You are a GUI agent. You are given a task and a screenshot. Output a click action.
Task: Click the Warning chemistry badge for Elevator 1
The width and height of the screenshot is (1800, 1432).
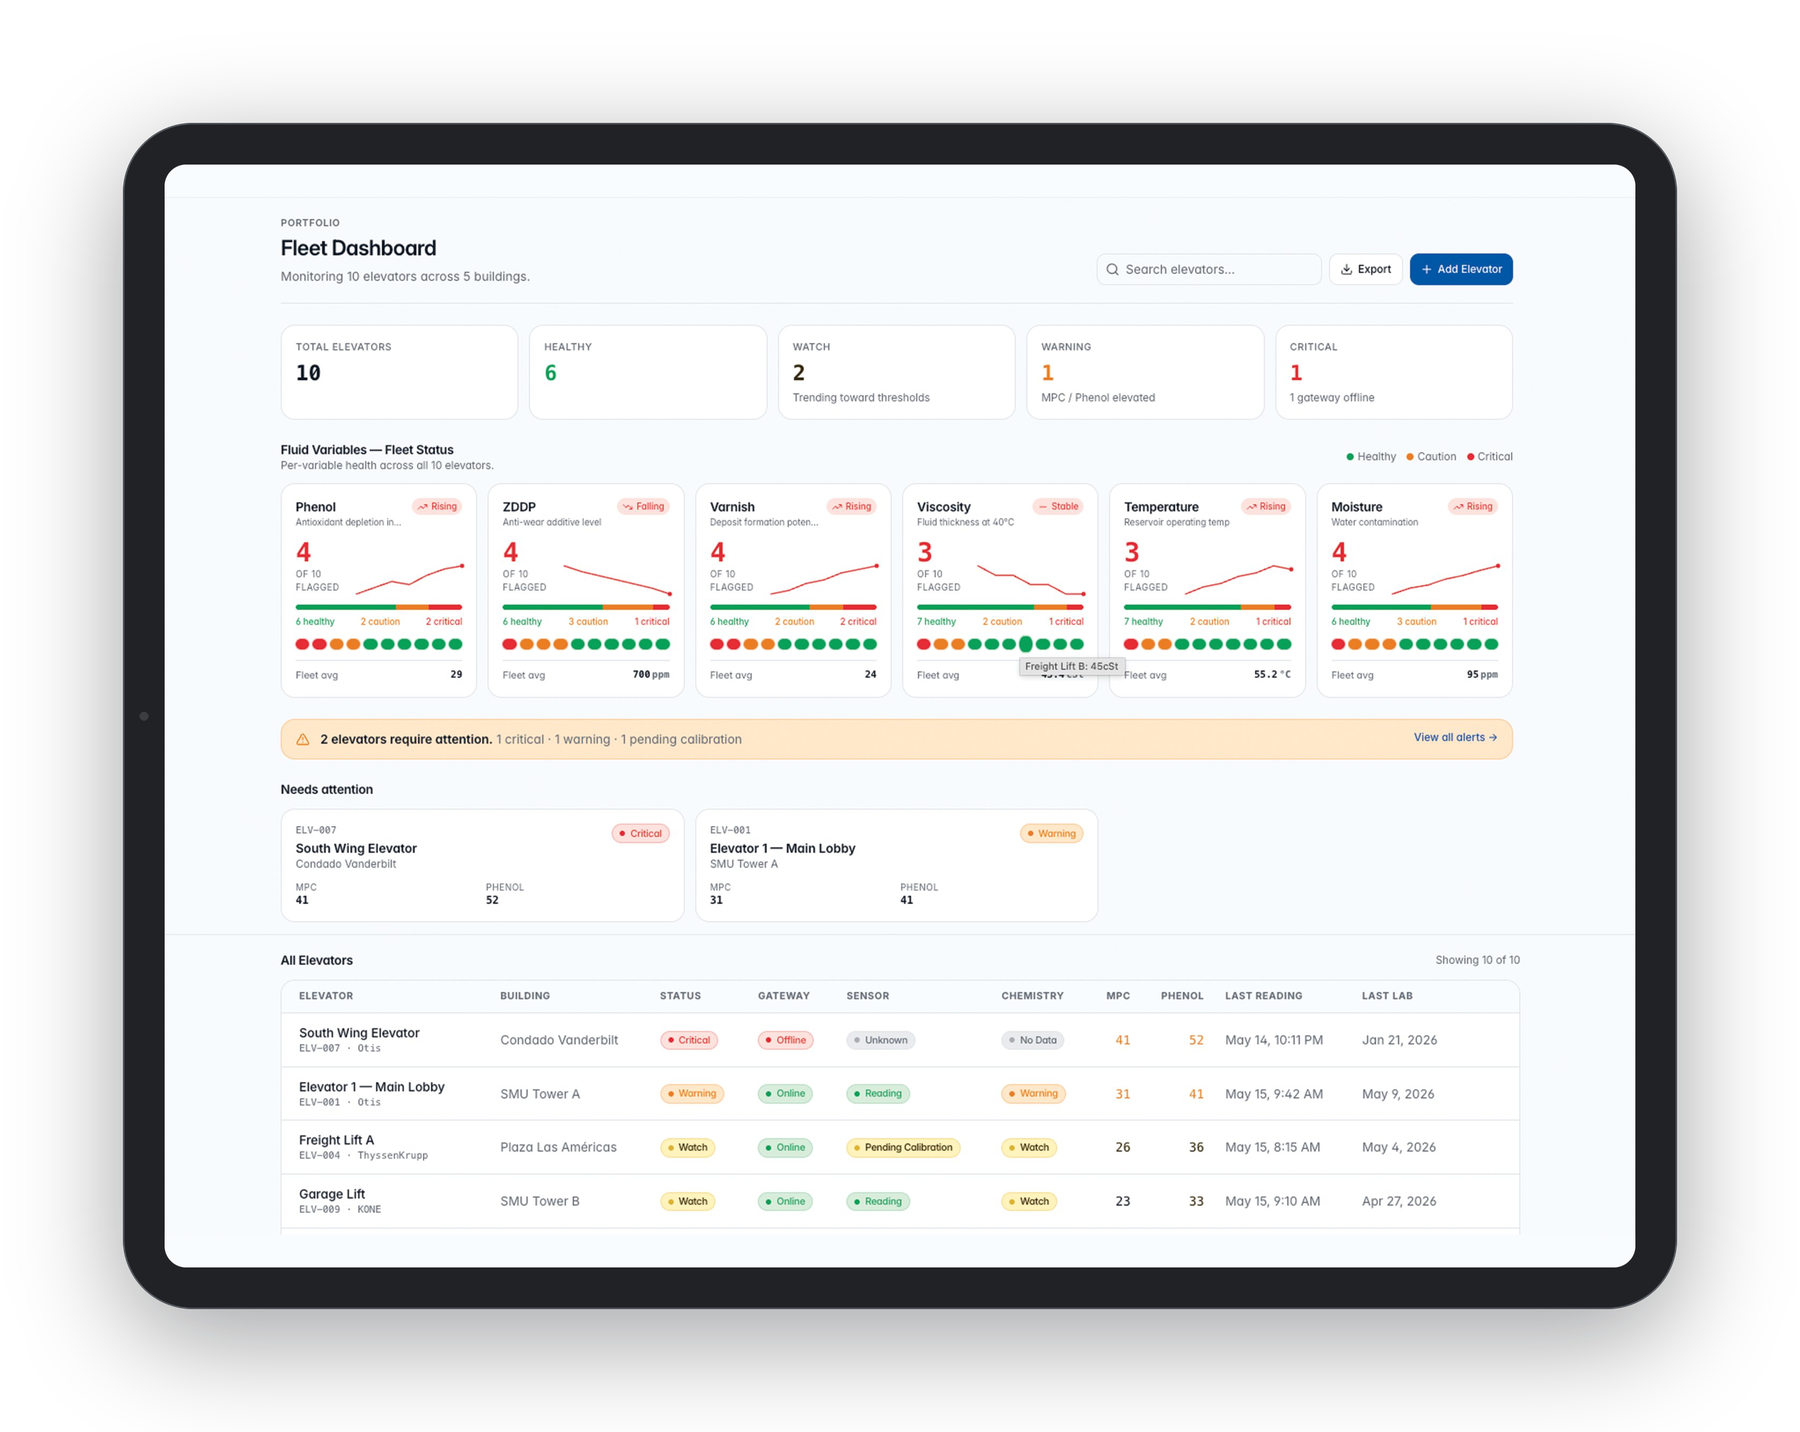tap(1033, 1094)
